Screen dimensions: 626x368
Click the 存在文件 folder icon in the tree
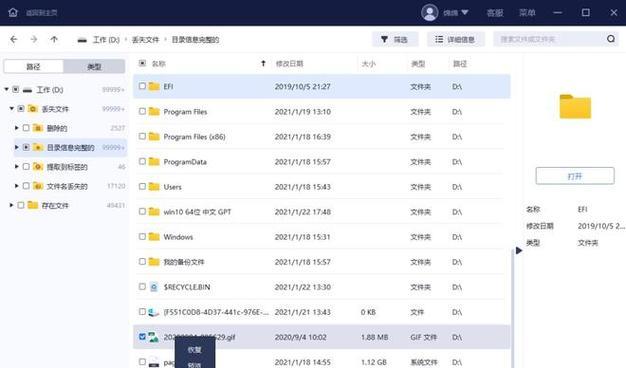pyautogui.click(x=33, y=205)
